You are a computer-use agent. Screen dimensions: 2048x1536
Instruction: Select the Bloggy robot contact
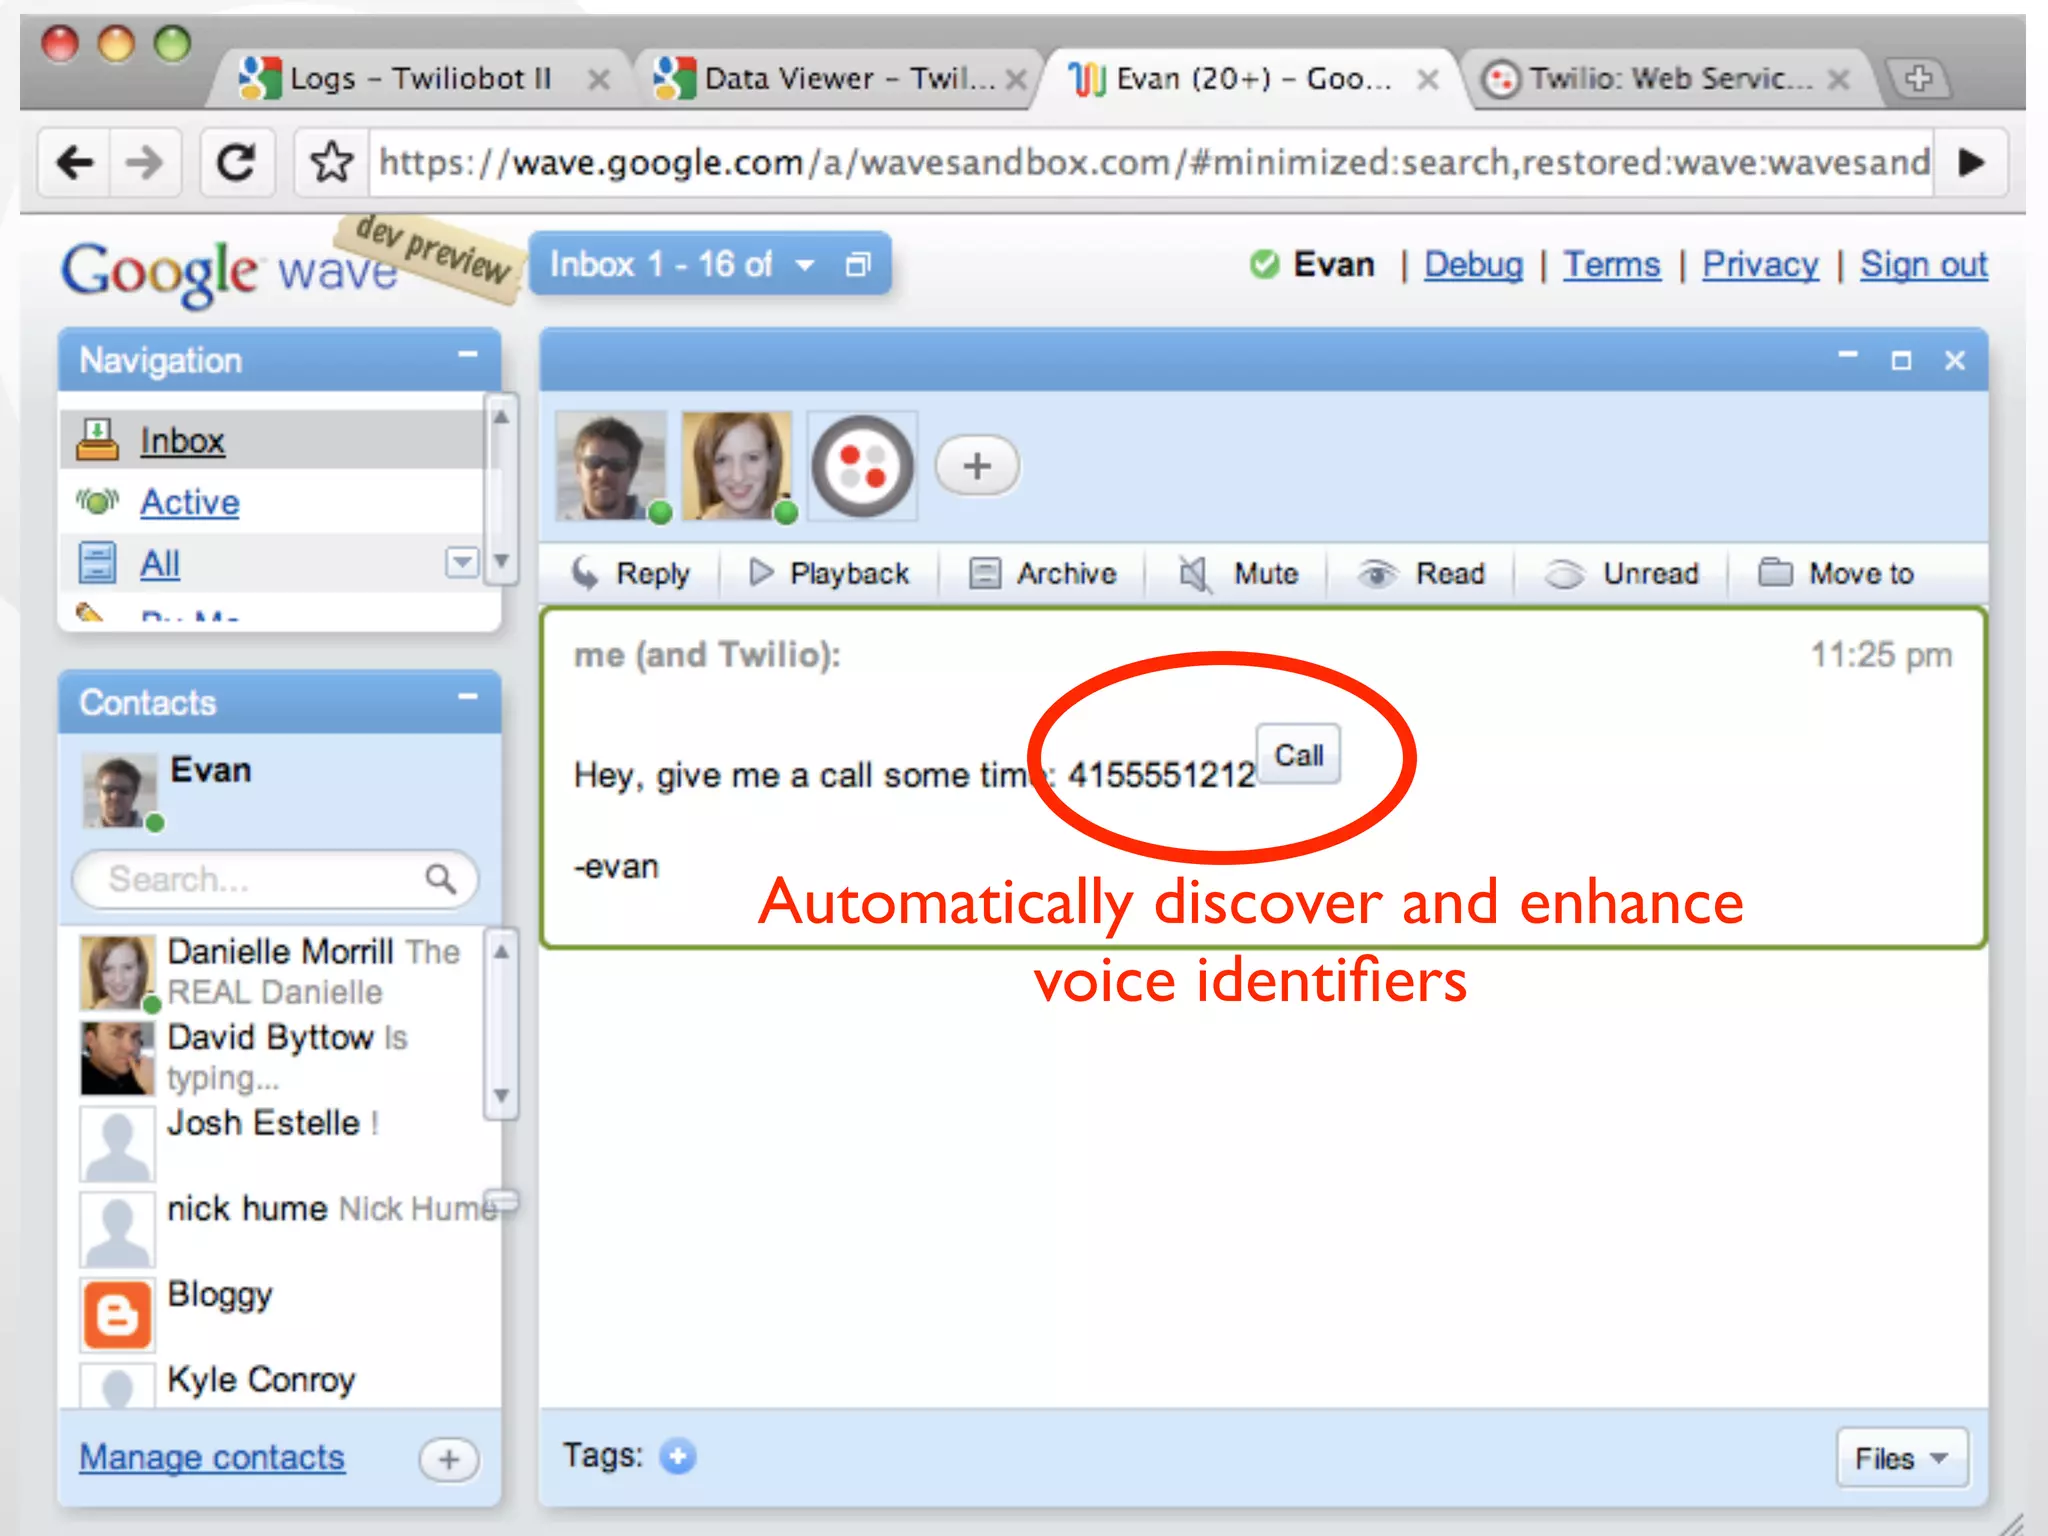tap(280, 1313)
